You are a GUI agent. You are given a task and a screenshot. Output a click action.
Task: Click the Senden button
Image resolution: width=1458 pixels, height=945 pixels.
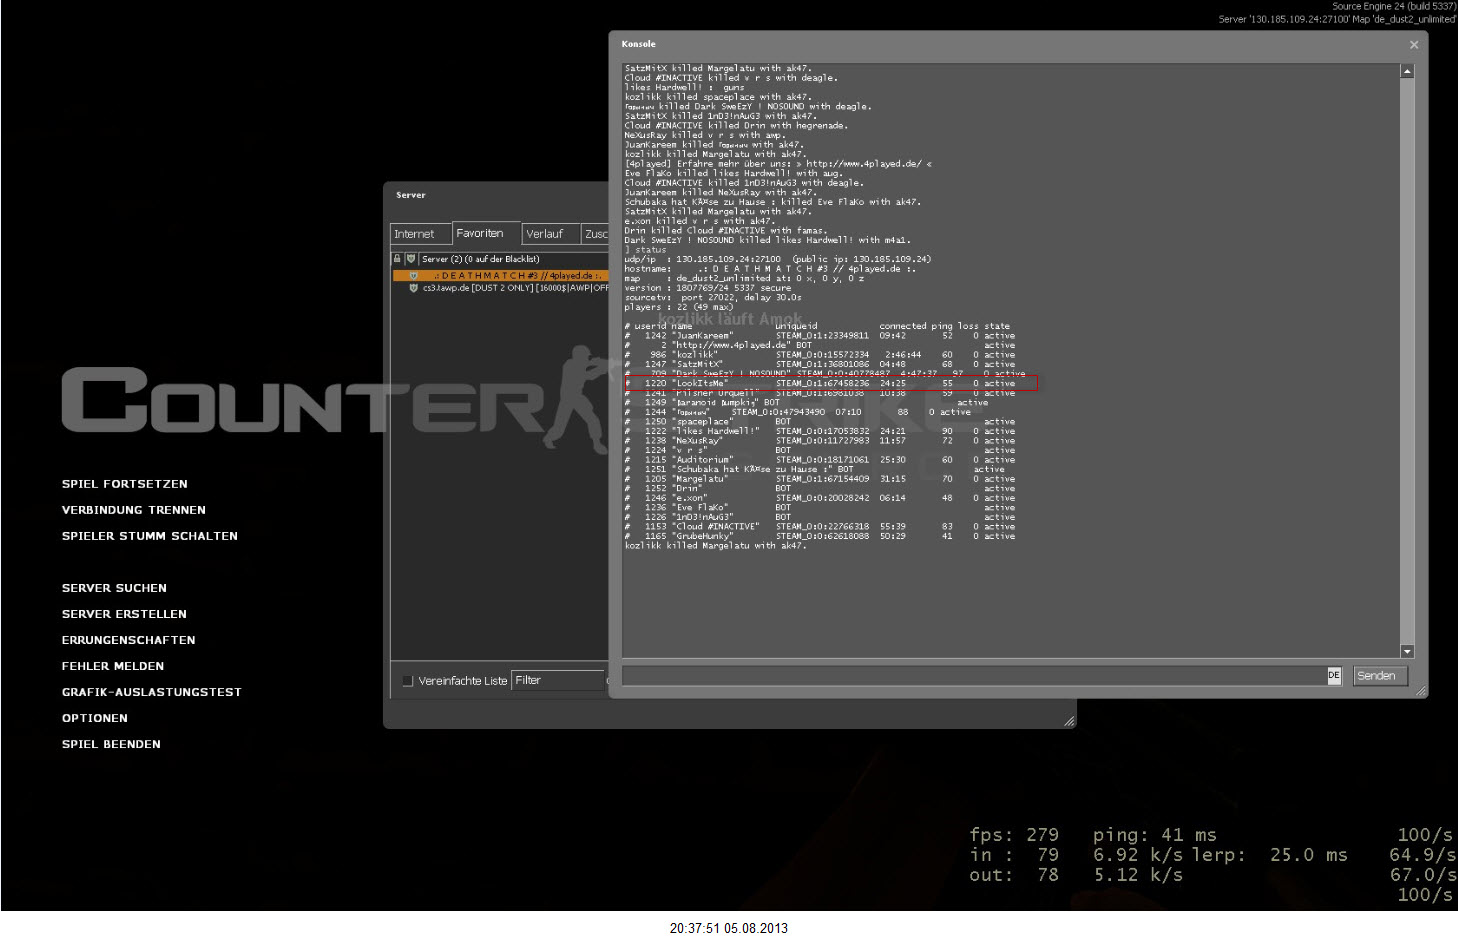point(1380,676)
